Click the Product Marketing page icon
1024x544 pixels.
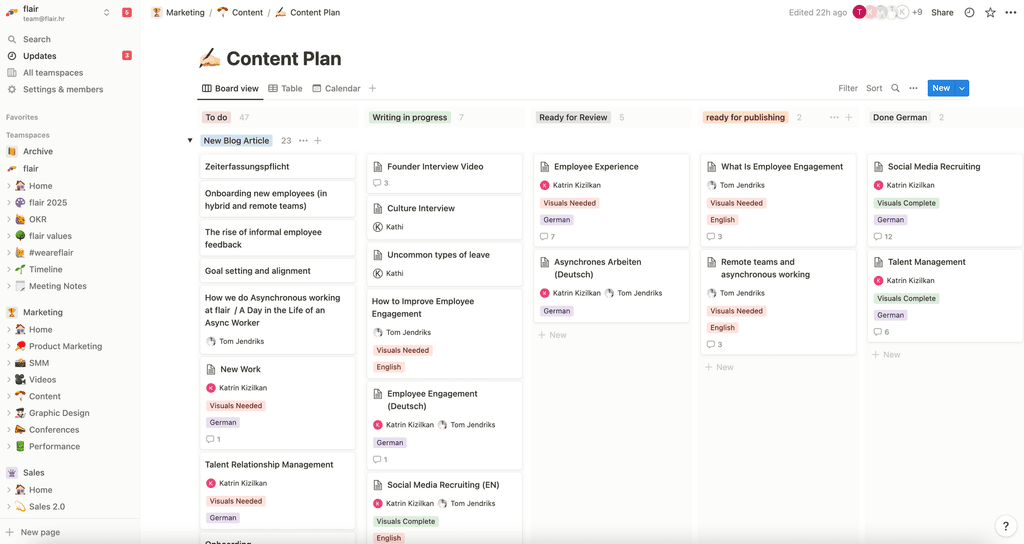(20, 346)
